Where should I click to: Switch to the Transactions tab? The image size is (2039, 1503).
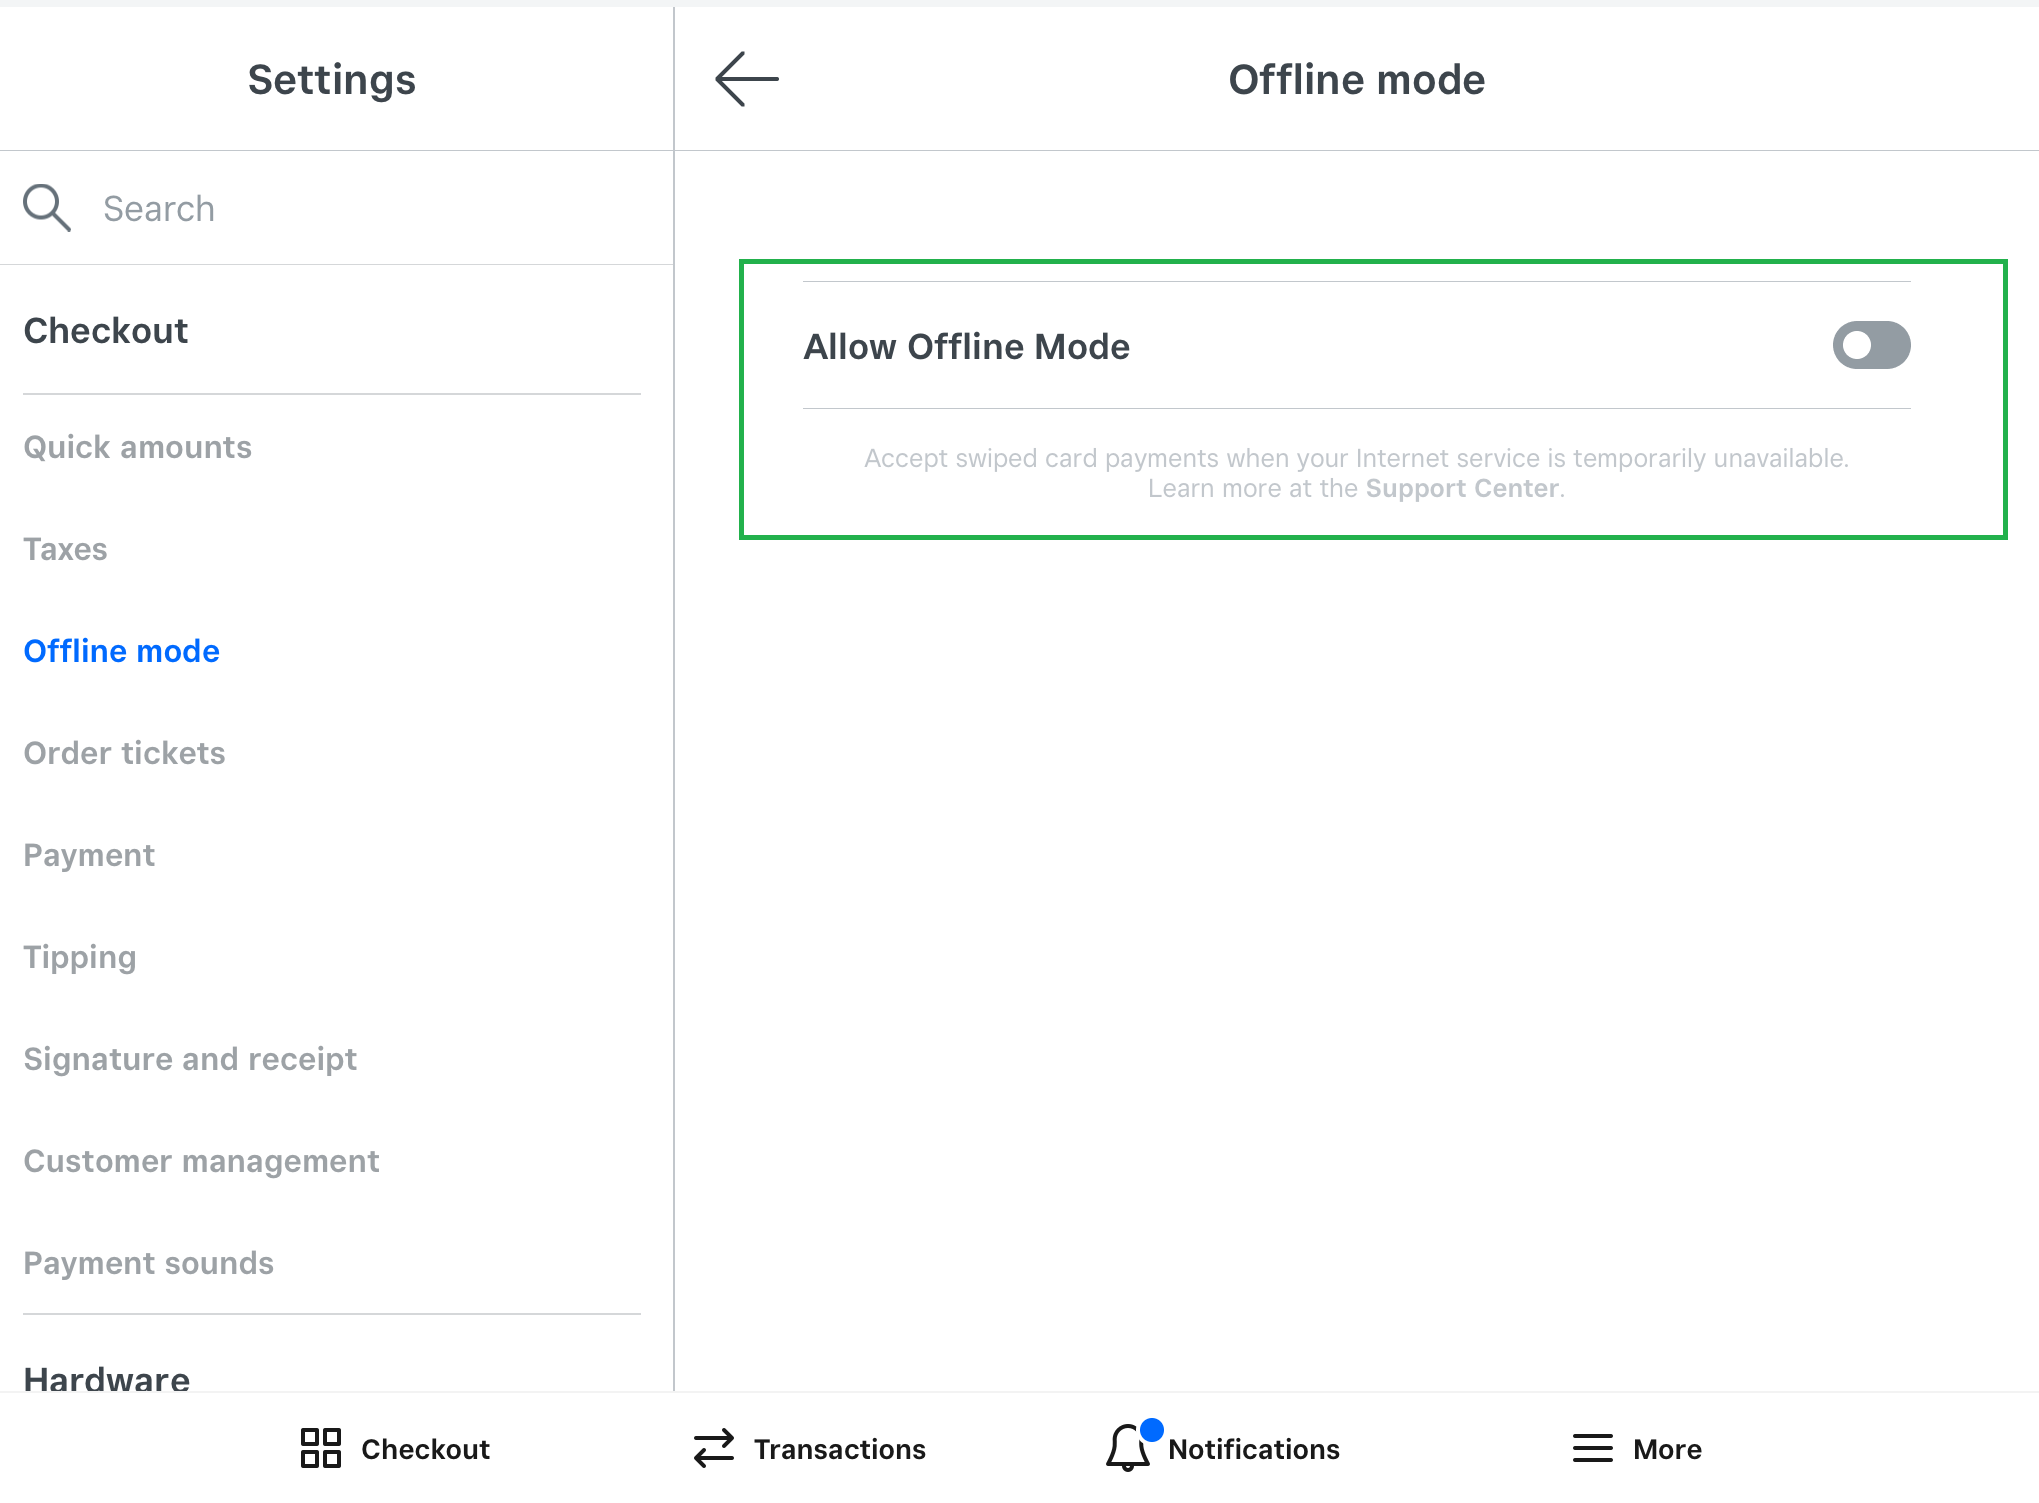click(838, 1449)
